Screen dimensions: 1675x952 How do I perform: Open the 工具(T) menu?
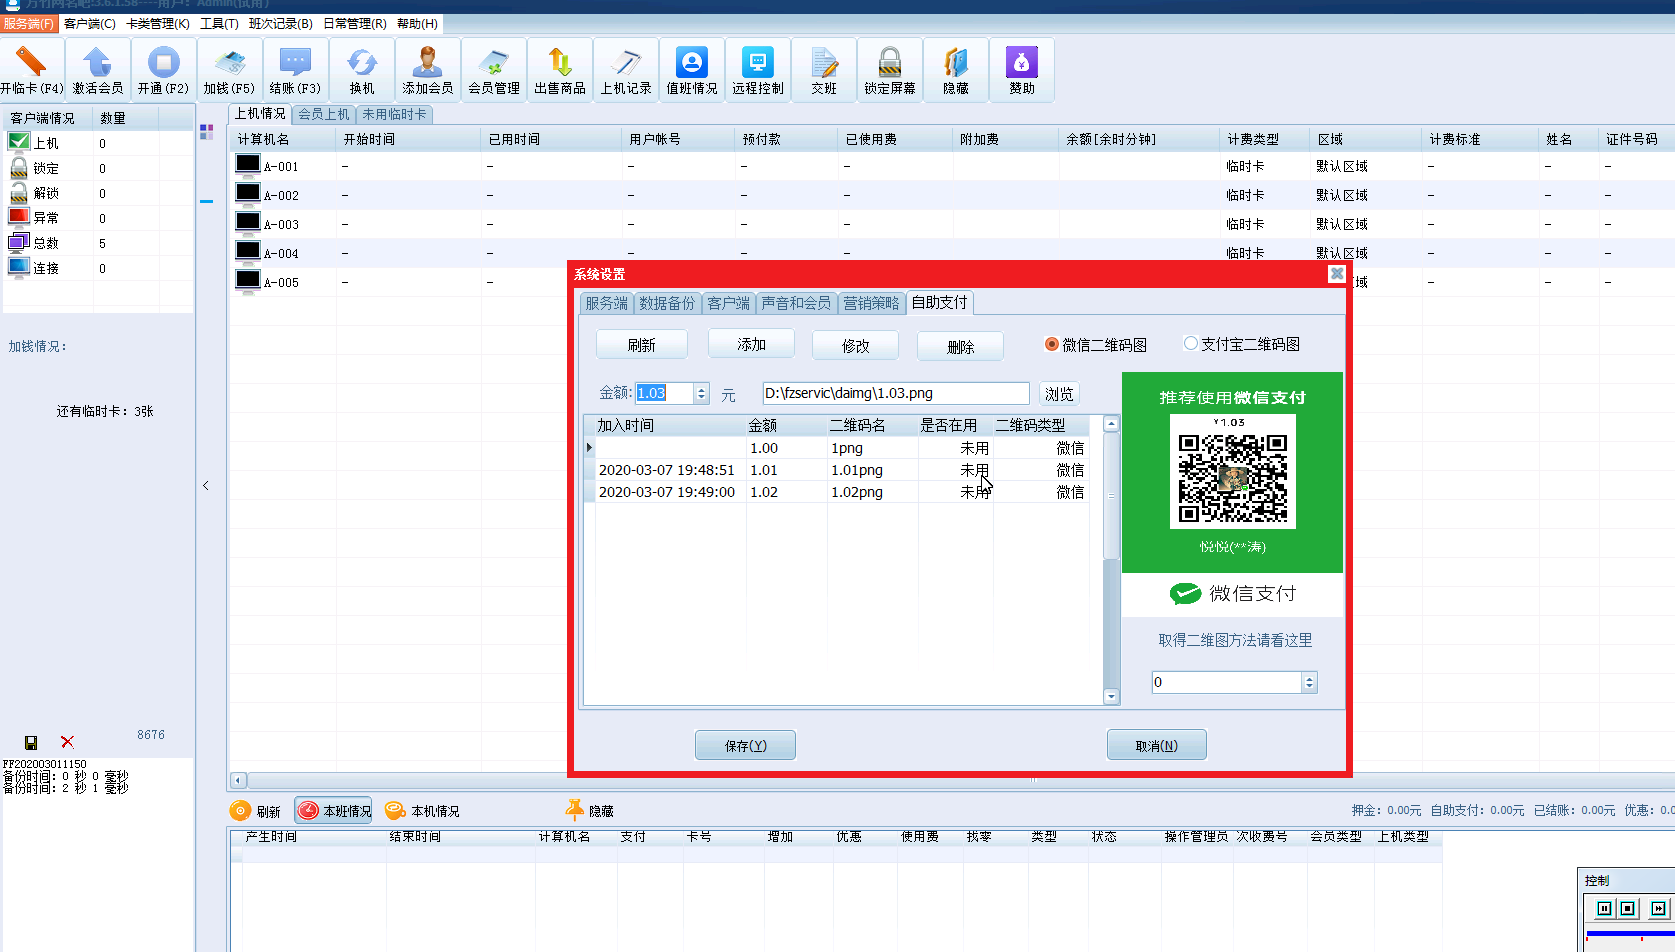(x=219, y=23)
